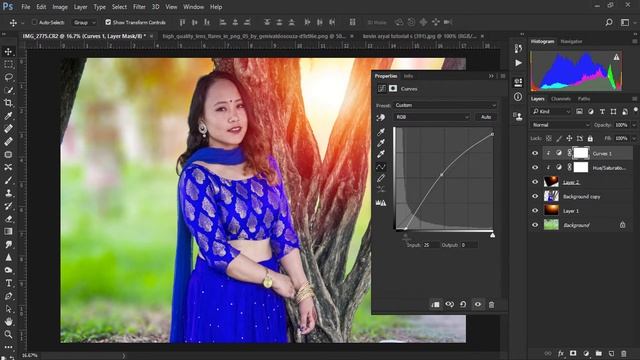Click the clip to layer button

[436, 304]
